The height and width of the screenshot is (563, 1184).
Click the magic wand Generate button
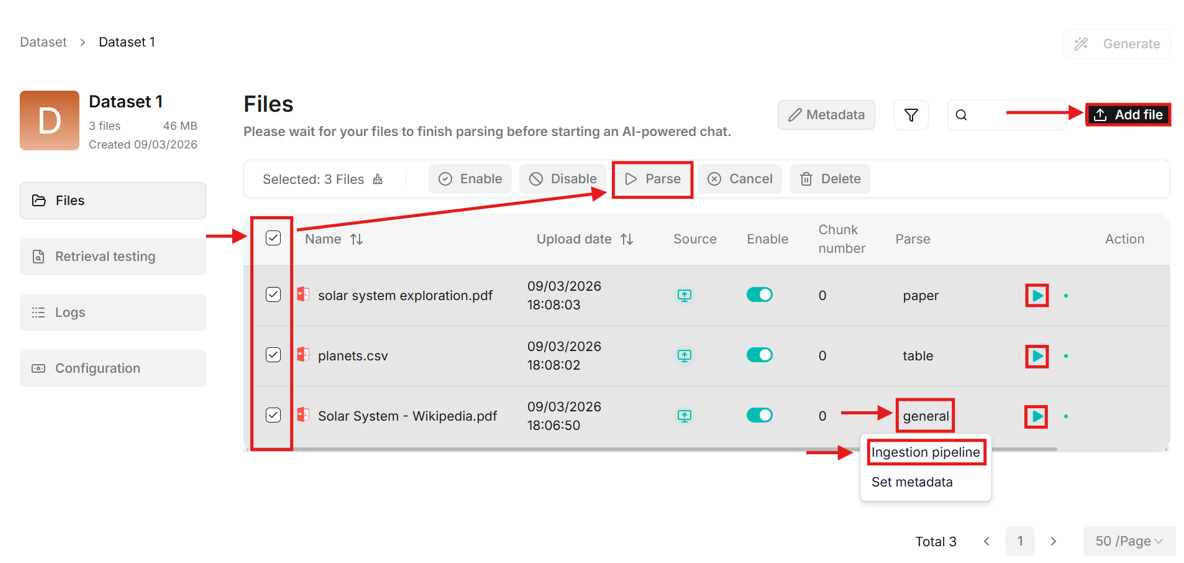click(1117, 44)
